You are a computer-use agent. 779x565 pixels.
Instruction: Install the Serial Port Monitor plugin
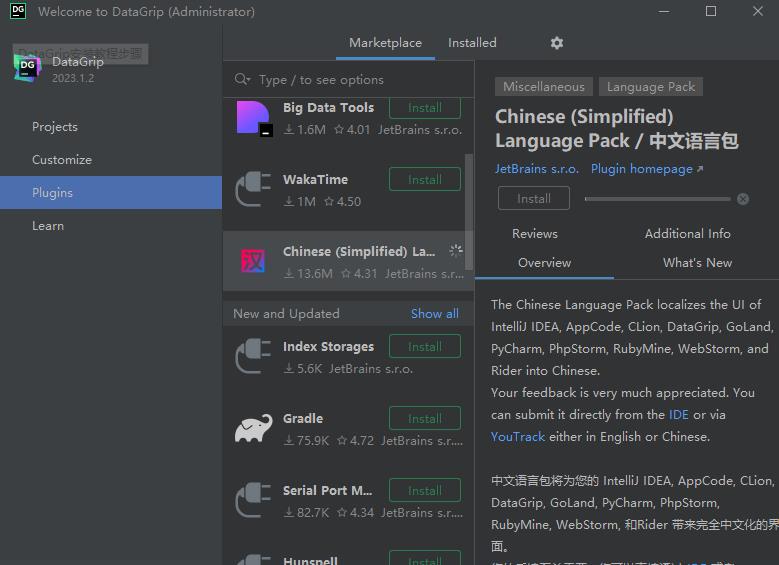click(x=425, y=490)
